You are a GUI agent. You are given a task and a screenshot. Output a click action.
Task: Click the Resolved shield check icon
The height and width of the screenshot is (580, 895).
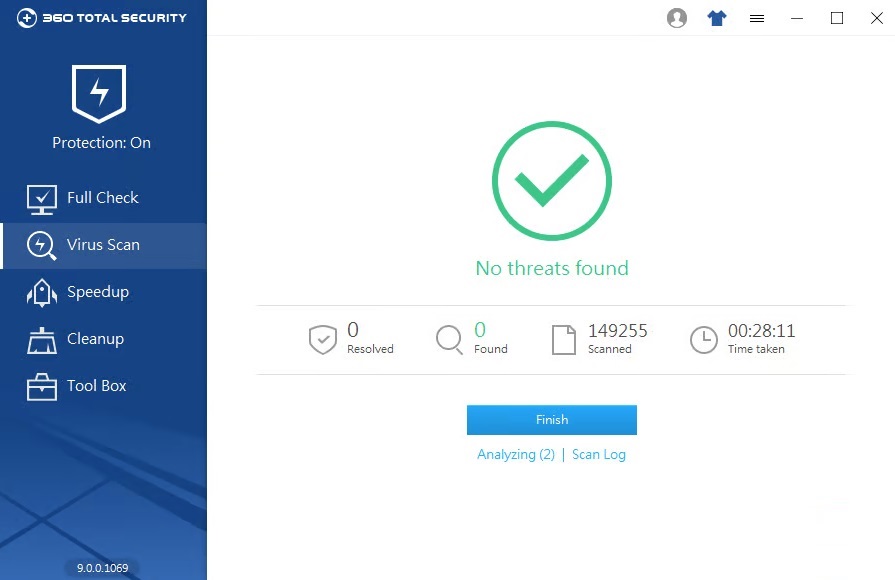click(x=322, y=340)
